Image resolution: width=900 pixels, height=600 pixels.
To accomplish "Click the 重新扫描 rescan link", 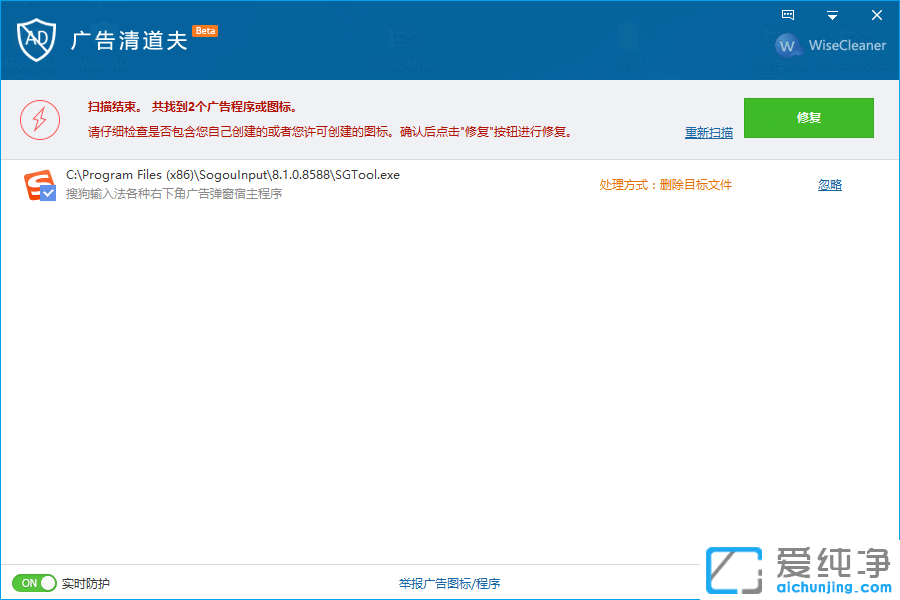I will point(709,133).
